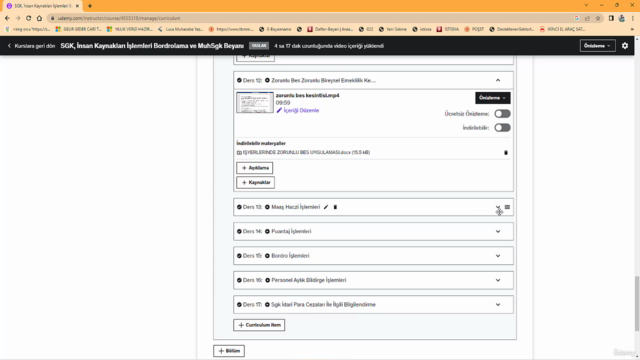This screenshot has width=640, height=360.
Task: Click the browser address bar URL
Action: 119,18
